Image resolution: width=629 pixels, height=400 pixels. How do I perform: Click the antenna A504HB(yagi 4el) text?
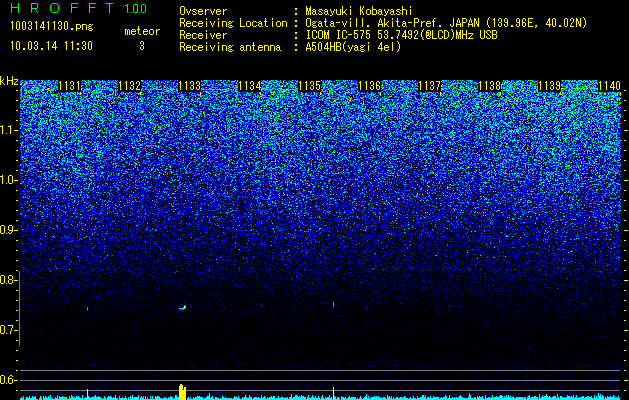tap(353, 47)
